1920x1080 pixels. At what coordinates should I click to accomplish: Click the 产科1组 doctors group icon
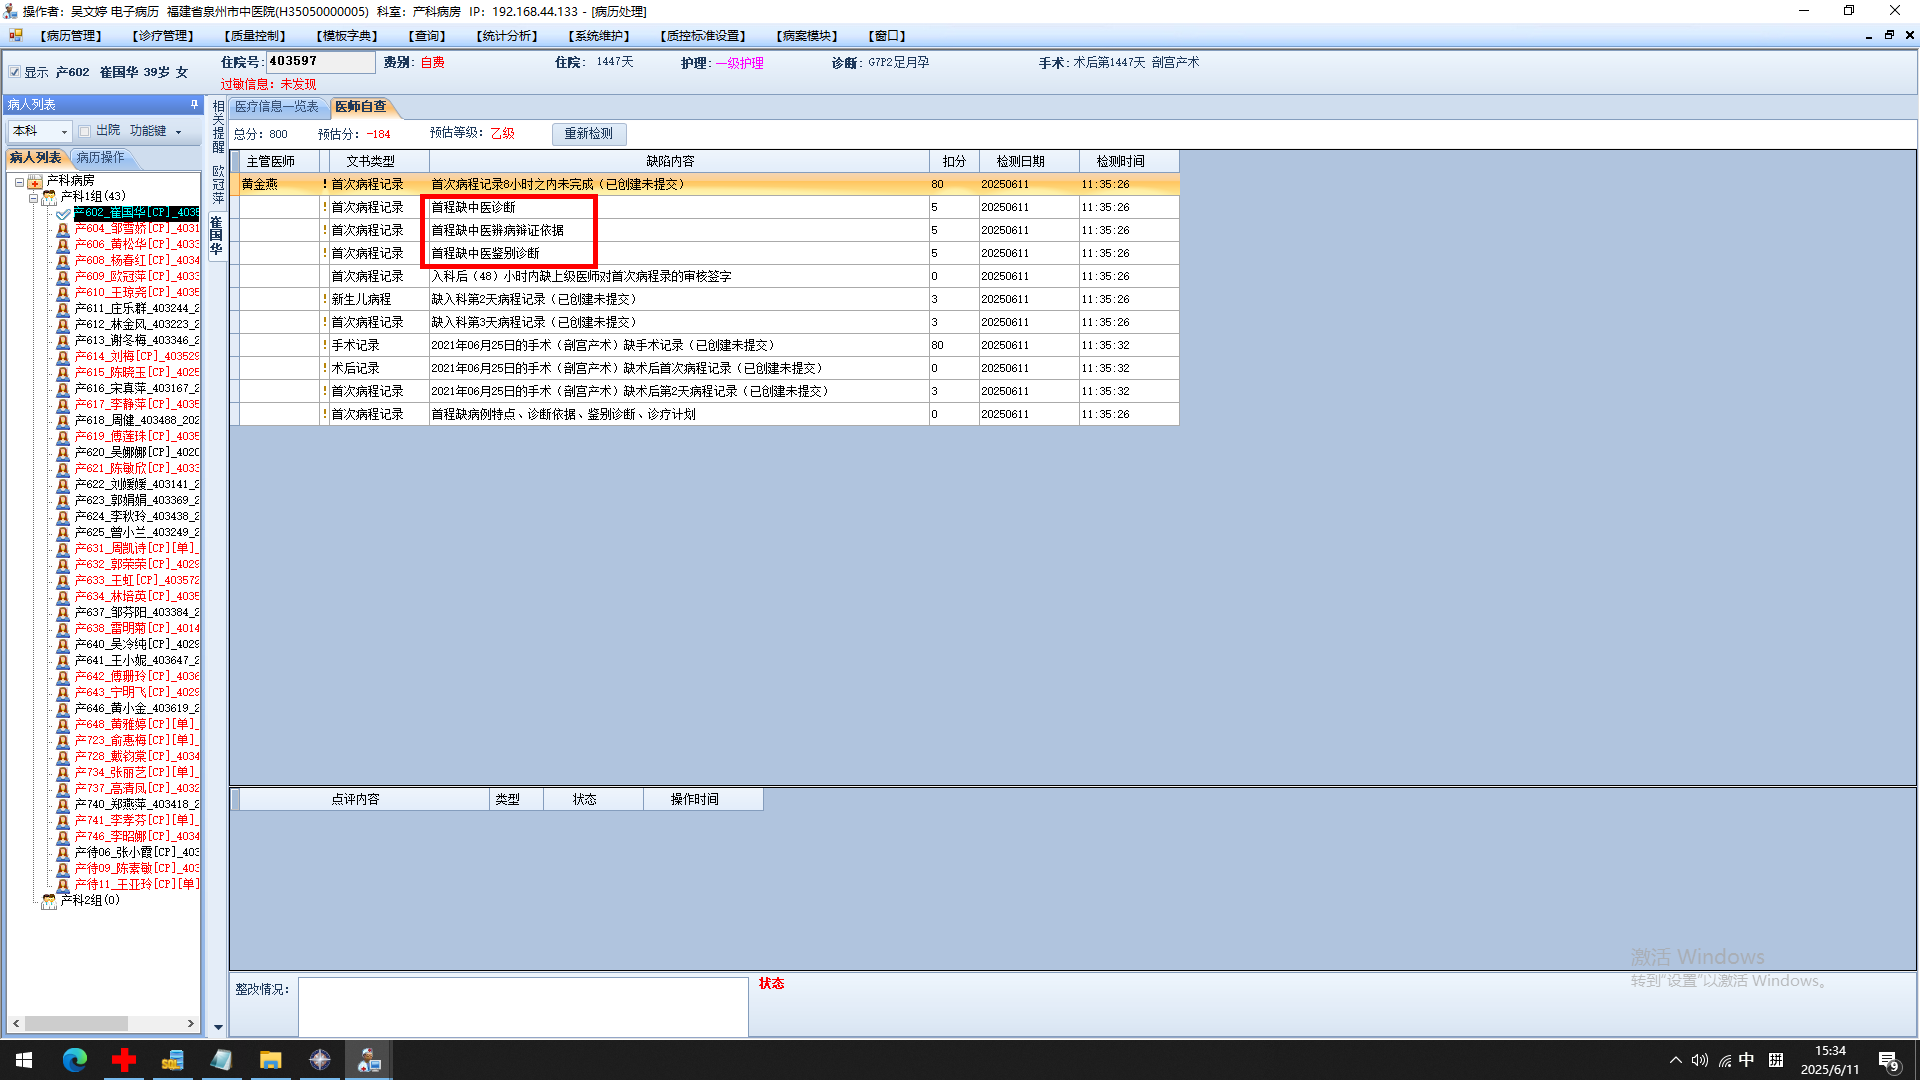pos(49,197)
